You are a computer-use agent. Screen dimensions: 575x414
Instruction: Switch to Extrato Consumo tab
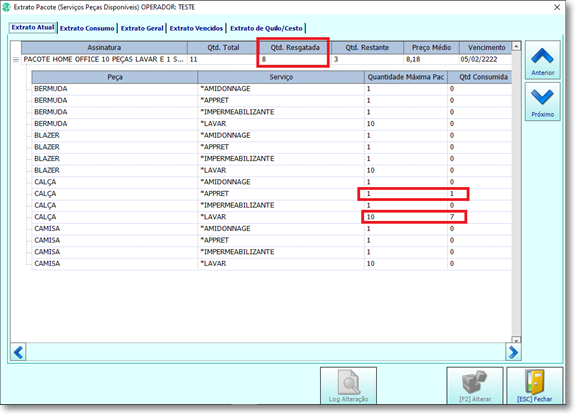click(x=87, y=28)
